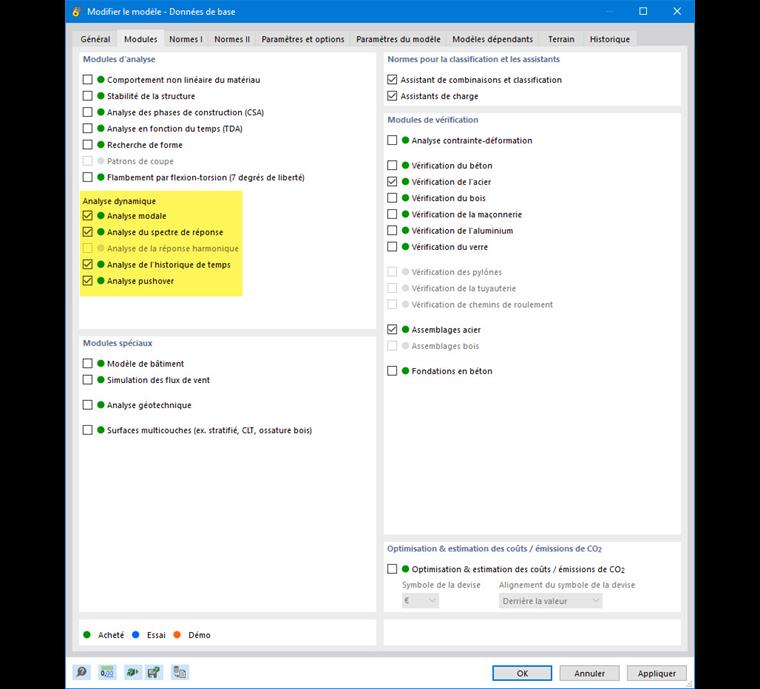
Task: Open the Normes I tab
Action: pos(186,39)
